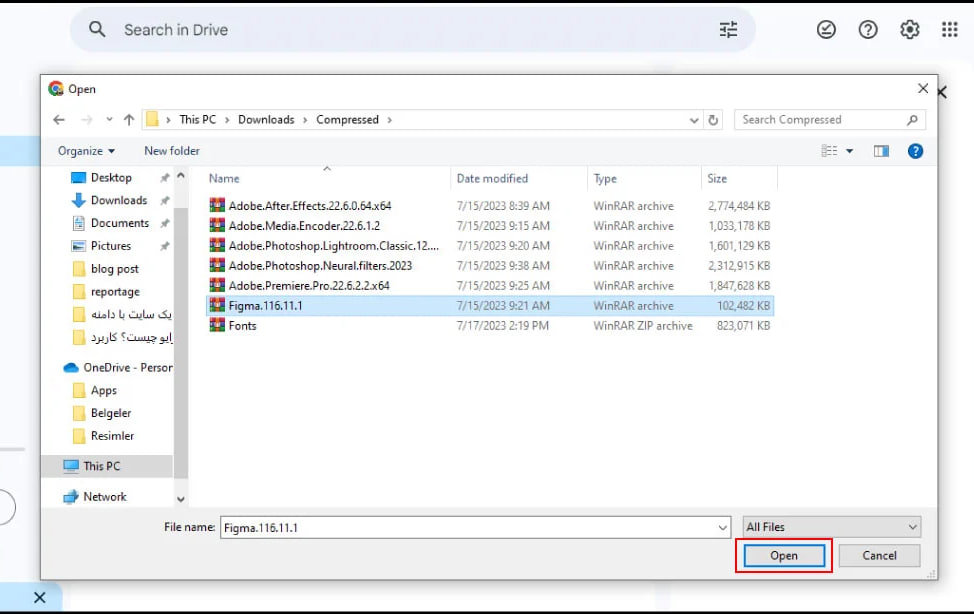Screen dimensions: 974x614
Task: Expand the view options dropdown arrow
Action: (x=850, y=151)
